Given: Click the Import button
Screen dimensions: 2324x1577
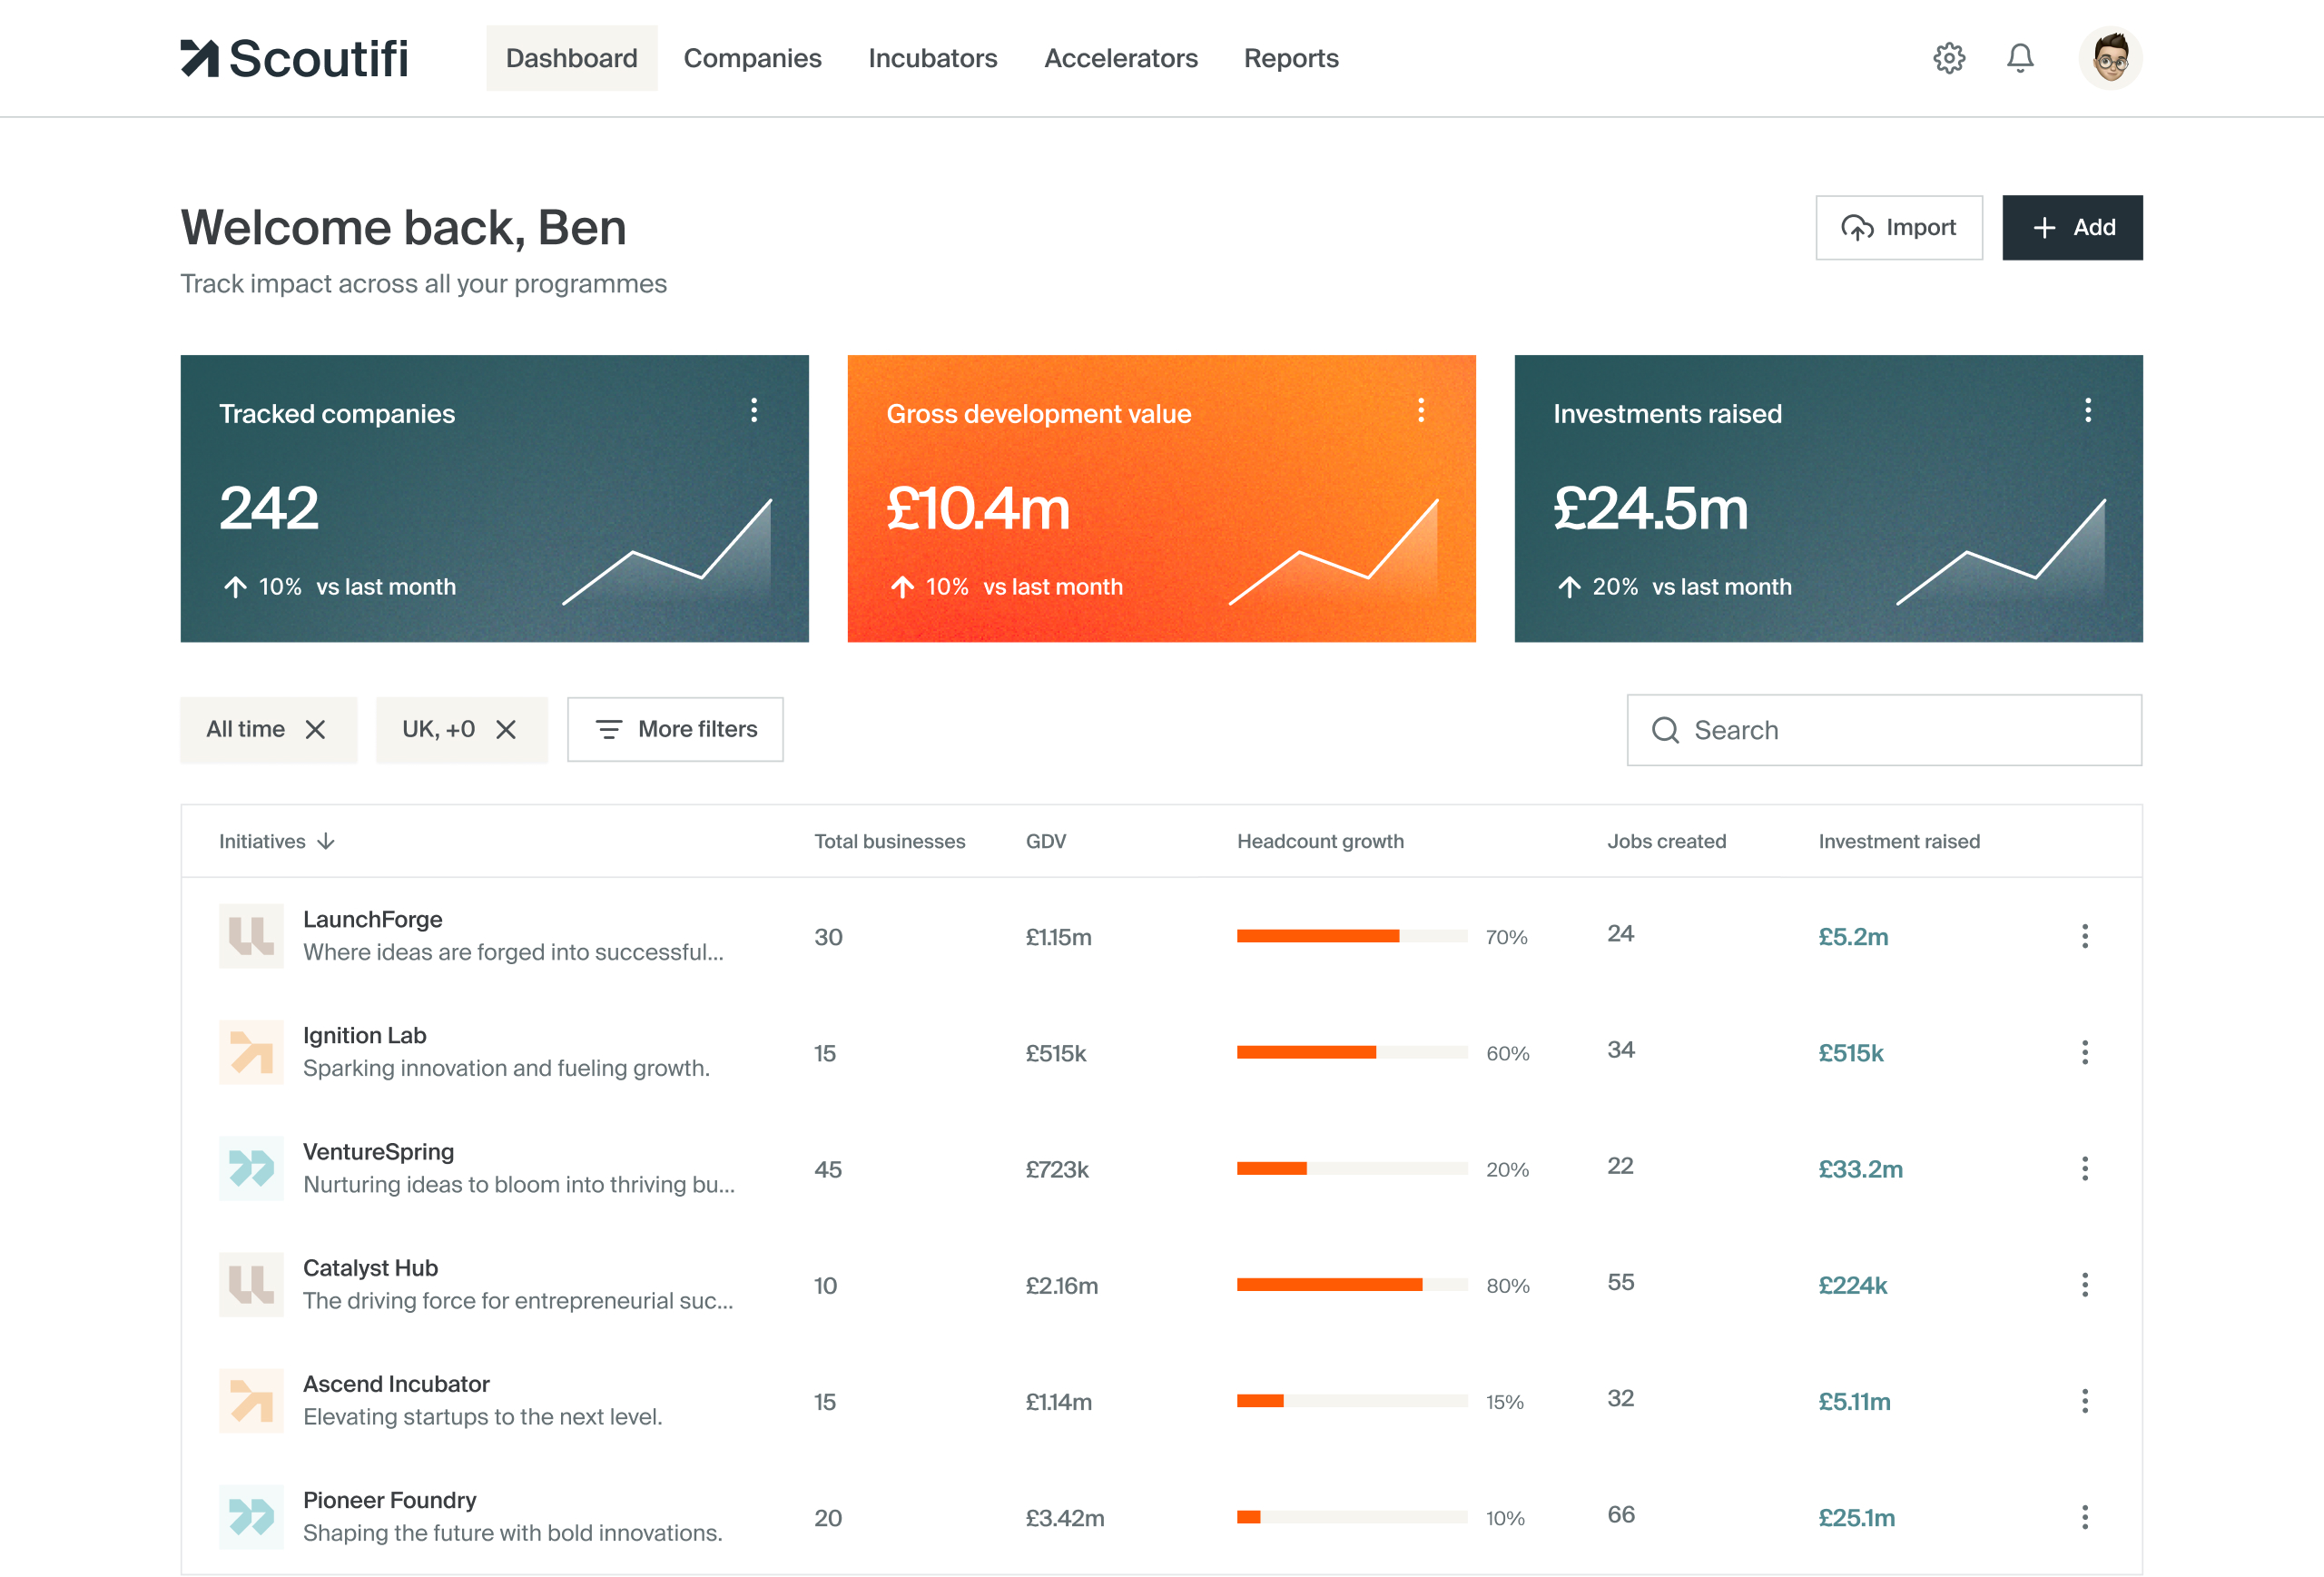Looking at the screenshot, I should pos(1898,228).
